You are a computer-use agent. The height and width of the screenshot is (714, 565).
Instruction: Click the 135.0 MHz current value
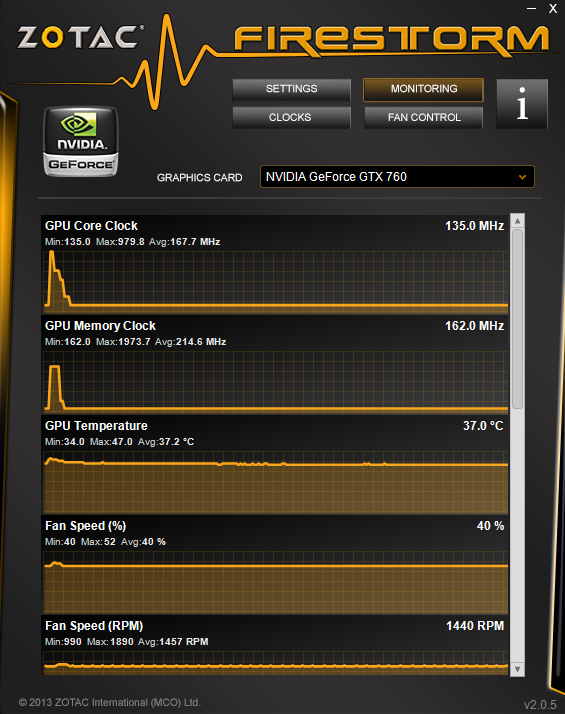click(x=474, y=226)
